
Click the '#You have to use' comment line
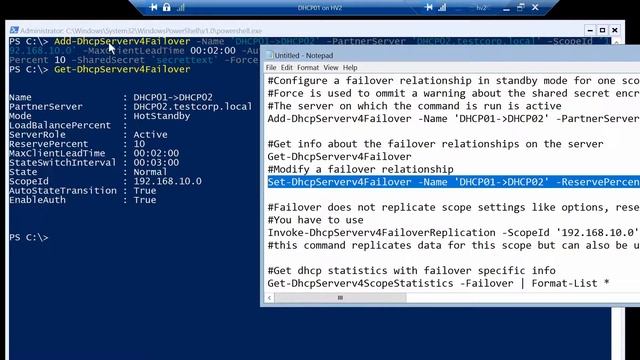click(316, 220)
